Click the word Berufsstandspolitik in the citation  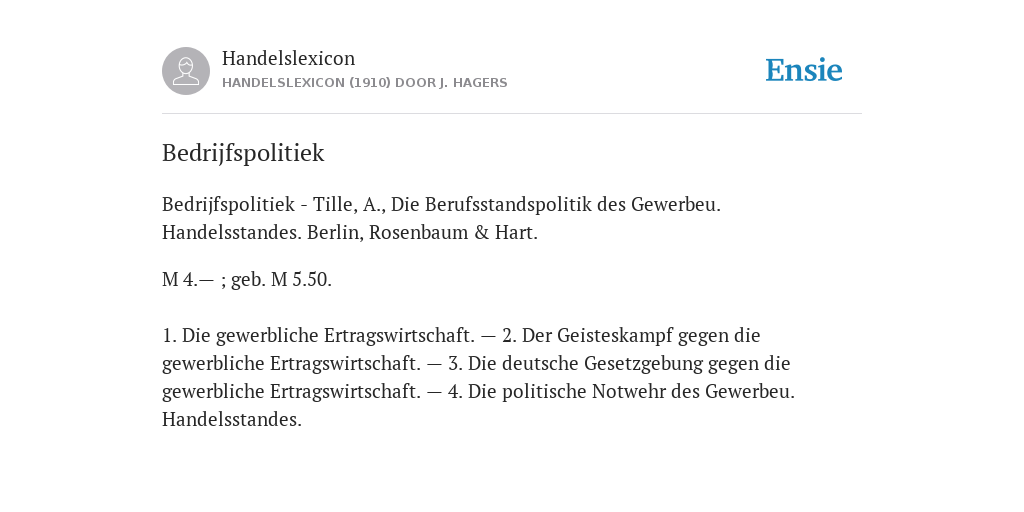click(509, 204)
